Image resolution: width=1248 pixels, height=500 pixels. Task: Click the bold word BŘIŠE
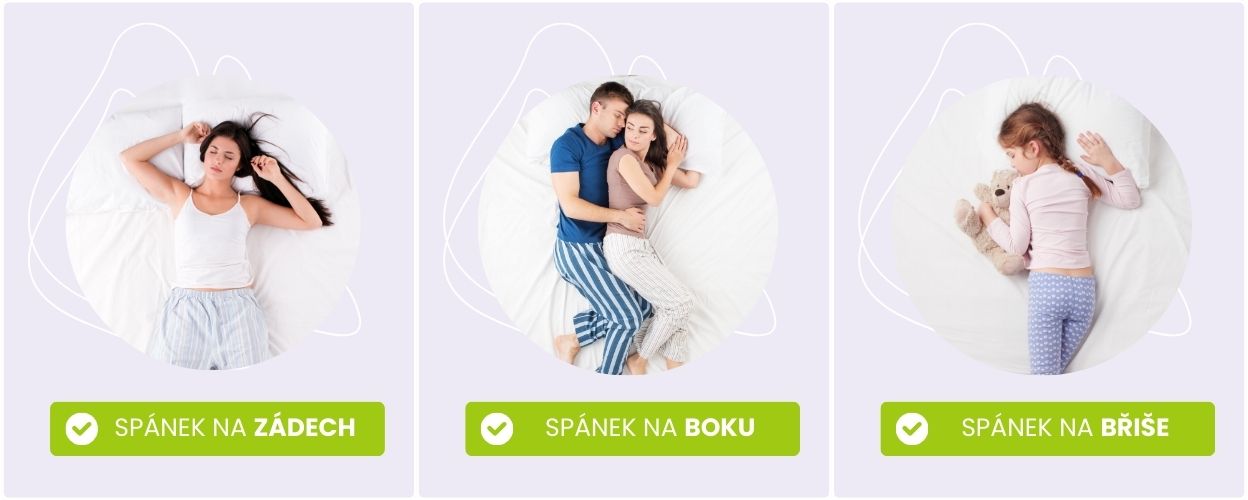(1134, 428)
